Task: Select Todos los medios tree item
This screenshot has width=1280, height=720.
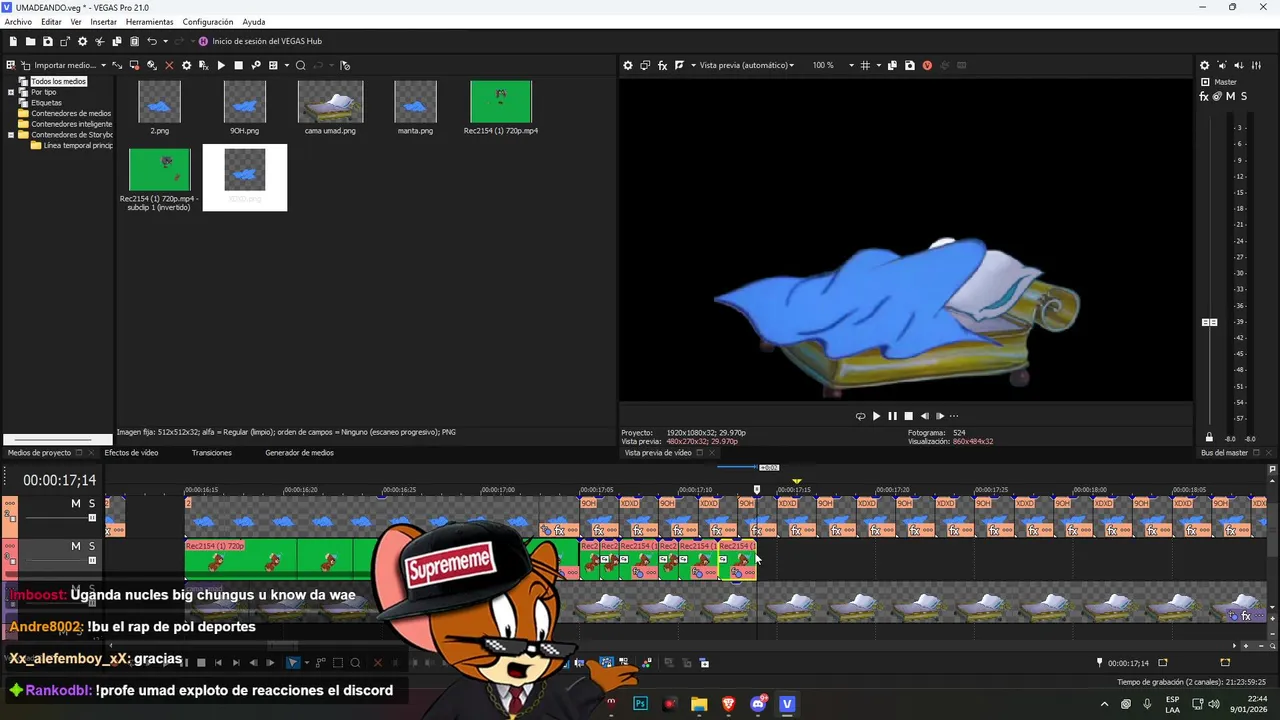Action: pyautogui.click(x=58, y=81)
